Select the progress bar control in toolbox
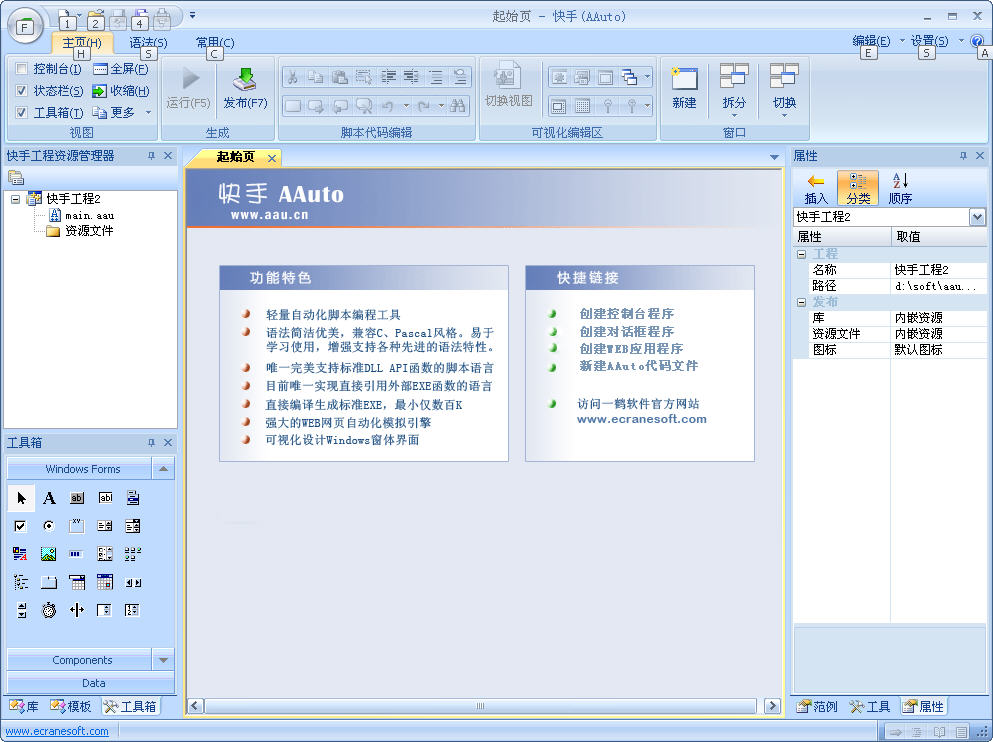 pyautogui.click(x=77, y=554)
